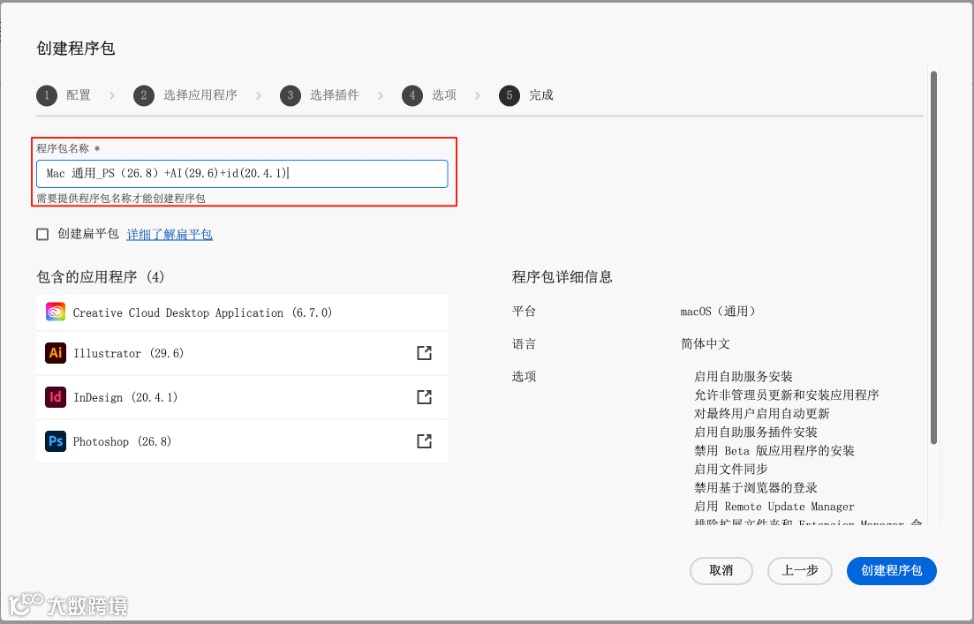The image size is (974, 624).
Task: Go to step 2 选择应用程序
Action: tap(185, 95)
